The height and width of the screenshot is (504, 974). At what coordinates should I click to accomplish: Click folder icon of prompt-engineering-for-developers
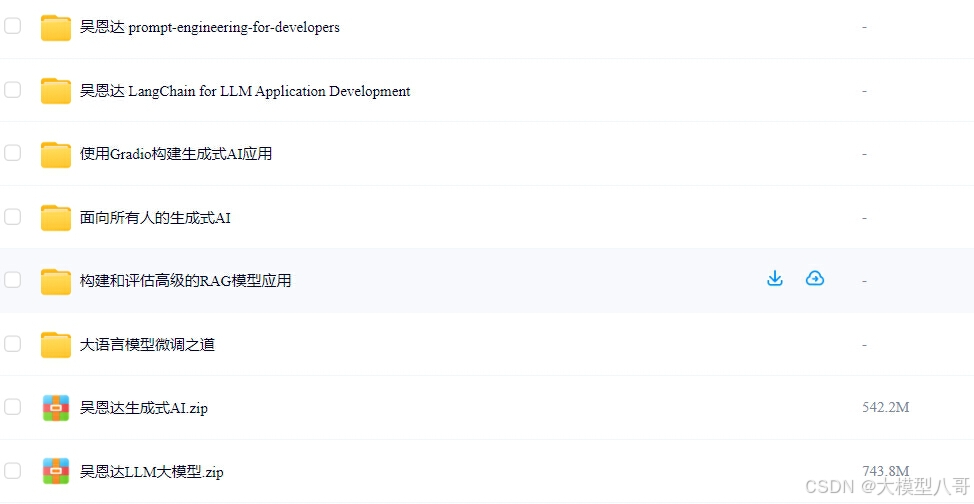tap(56, 28)
